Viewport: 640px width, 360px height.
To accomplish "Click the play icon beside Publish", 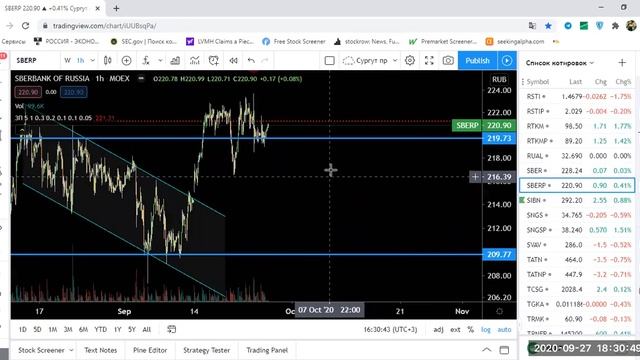I will 507,60.
